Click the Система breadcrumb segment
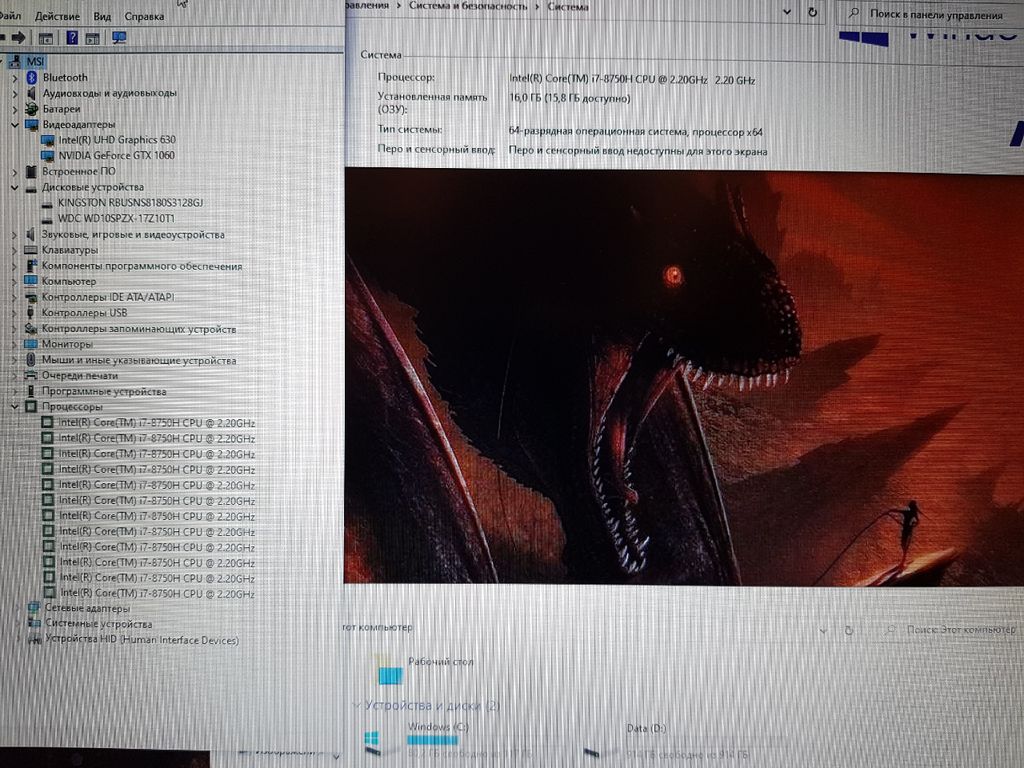 click(568, 7)
